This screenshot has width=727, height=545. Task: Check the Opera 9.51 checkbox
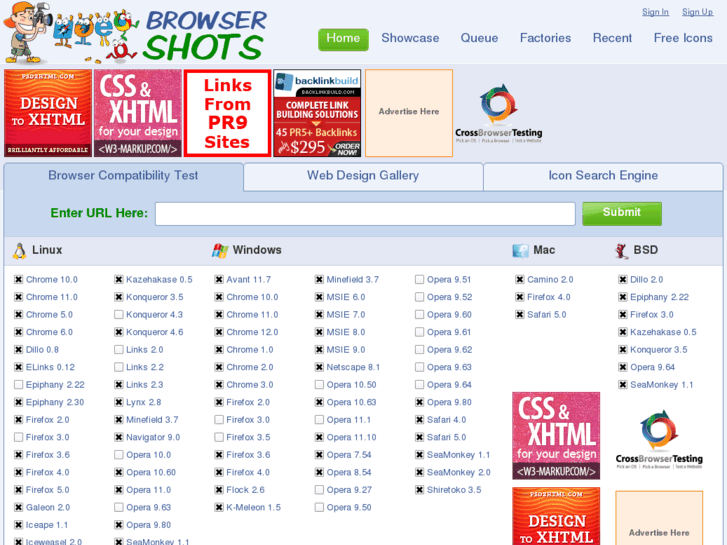[419, 280]
